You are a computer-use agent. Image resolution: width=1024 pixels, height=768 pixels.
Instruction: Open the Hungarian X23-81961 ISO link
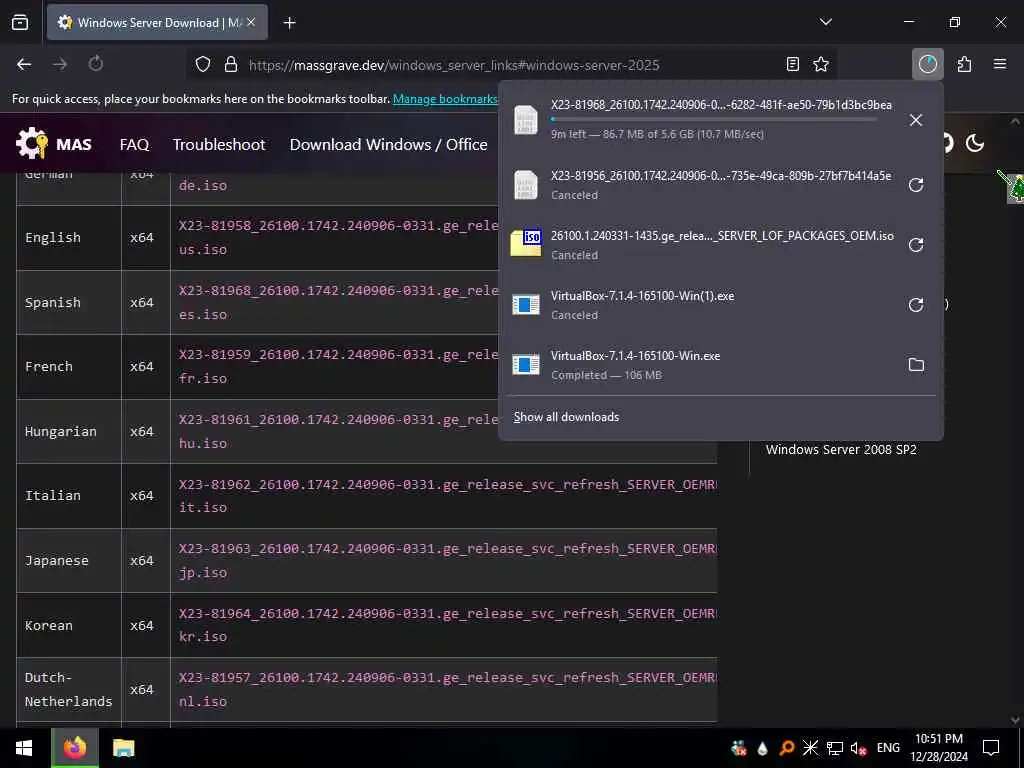(338, 431)
